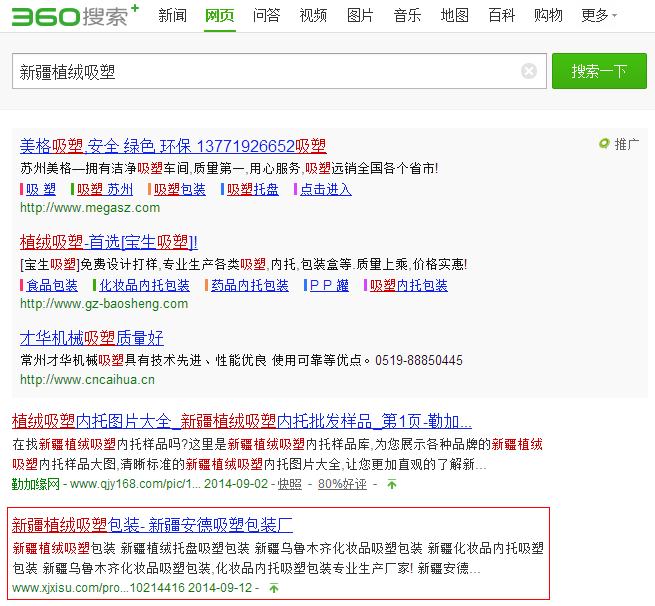Open the 新疆植绒吸塑包装-新疆安德 result

coord(152,524)
